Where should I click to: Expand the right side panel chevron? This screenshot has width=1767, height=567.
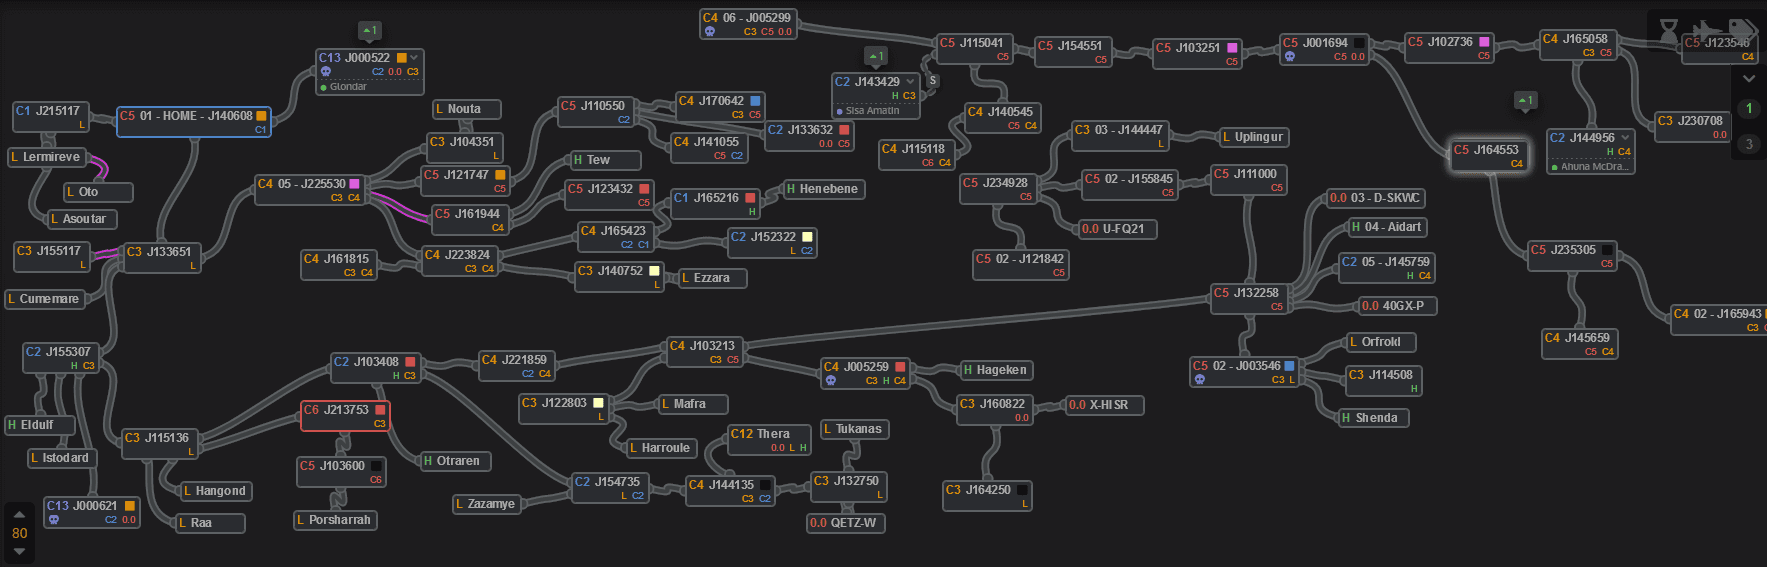click(x=1748, y=78)
